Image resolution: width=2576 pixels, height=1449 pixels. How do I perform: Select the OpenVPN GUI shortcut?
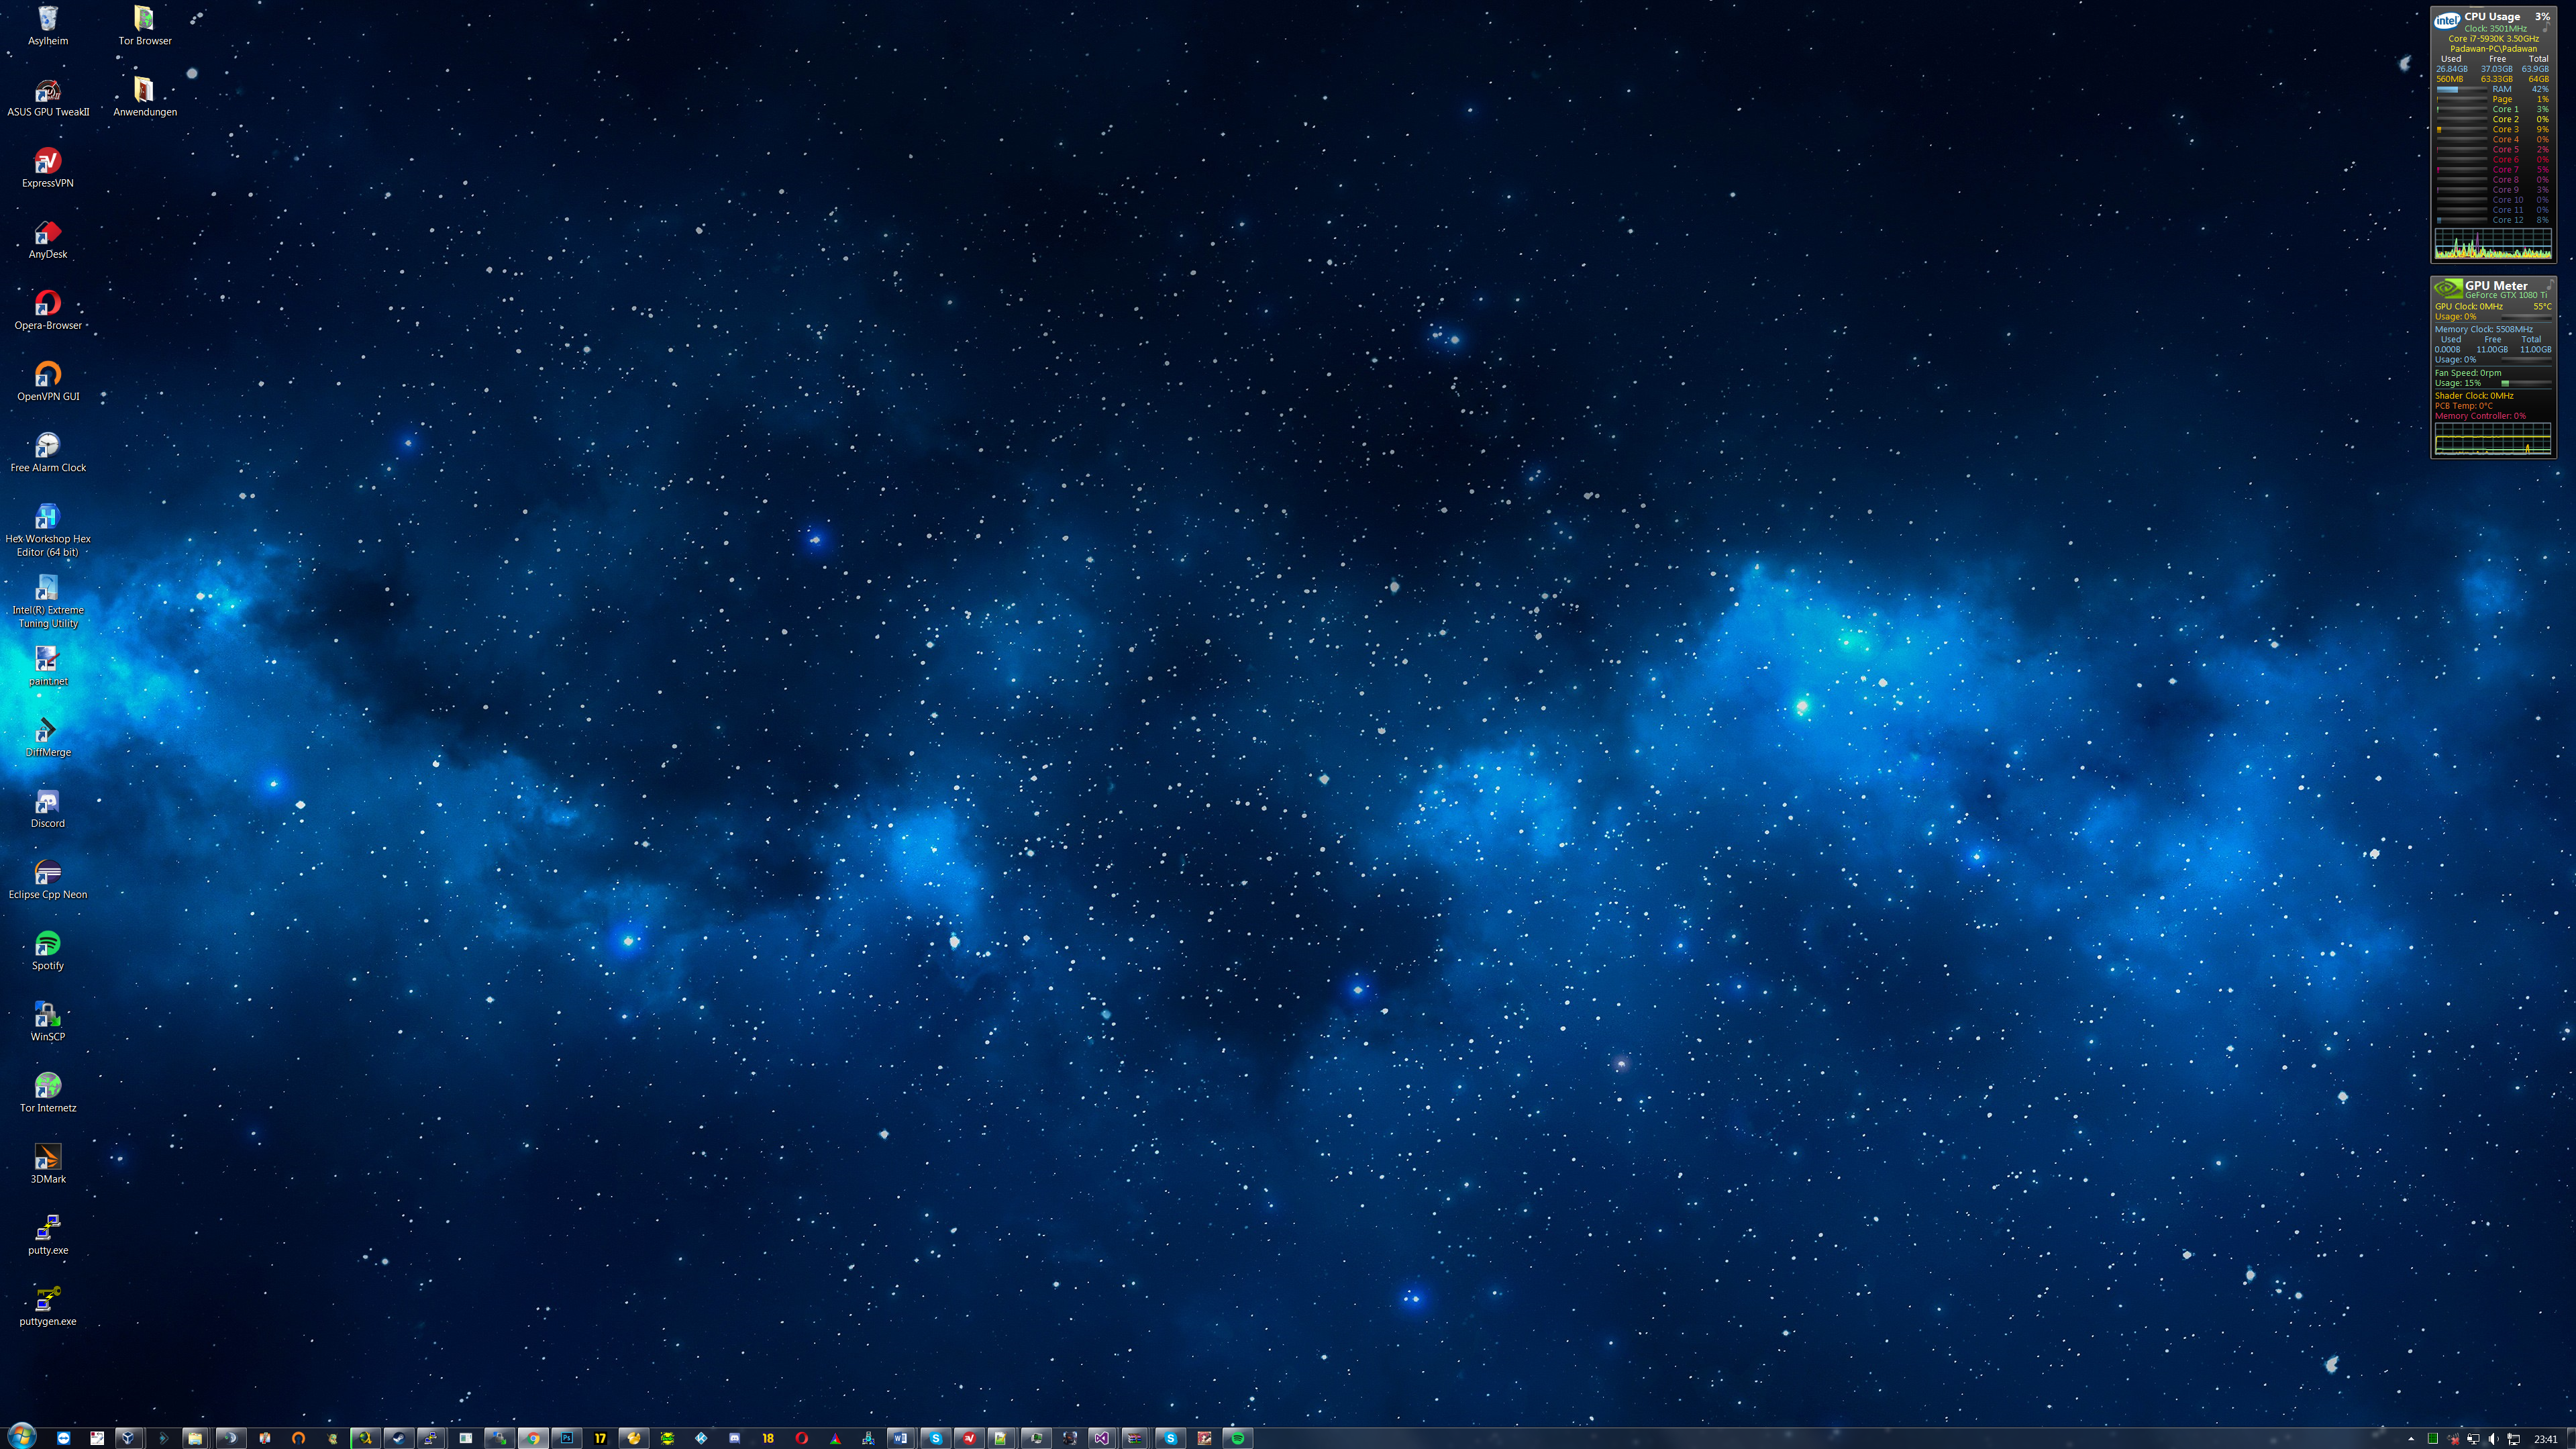(47, 381)
